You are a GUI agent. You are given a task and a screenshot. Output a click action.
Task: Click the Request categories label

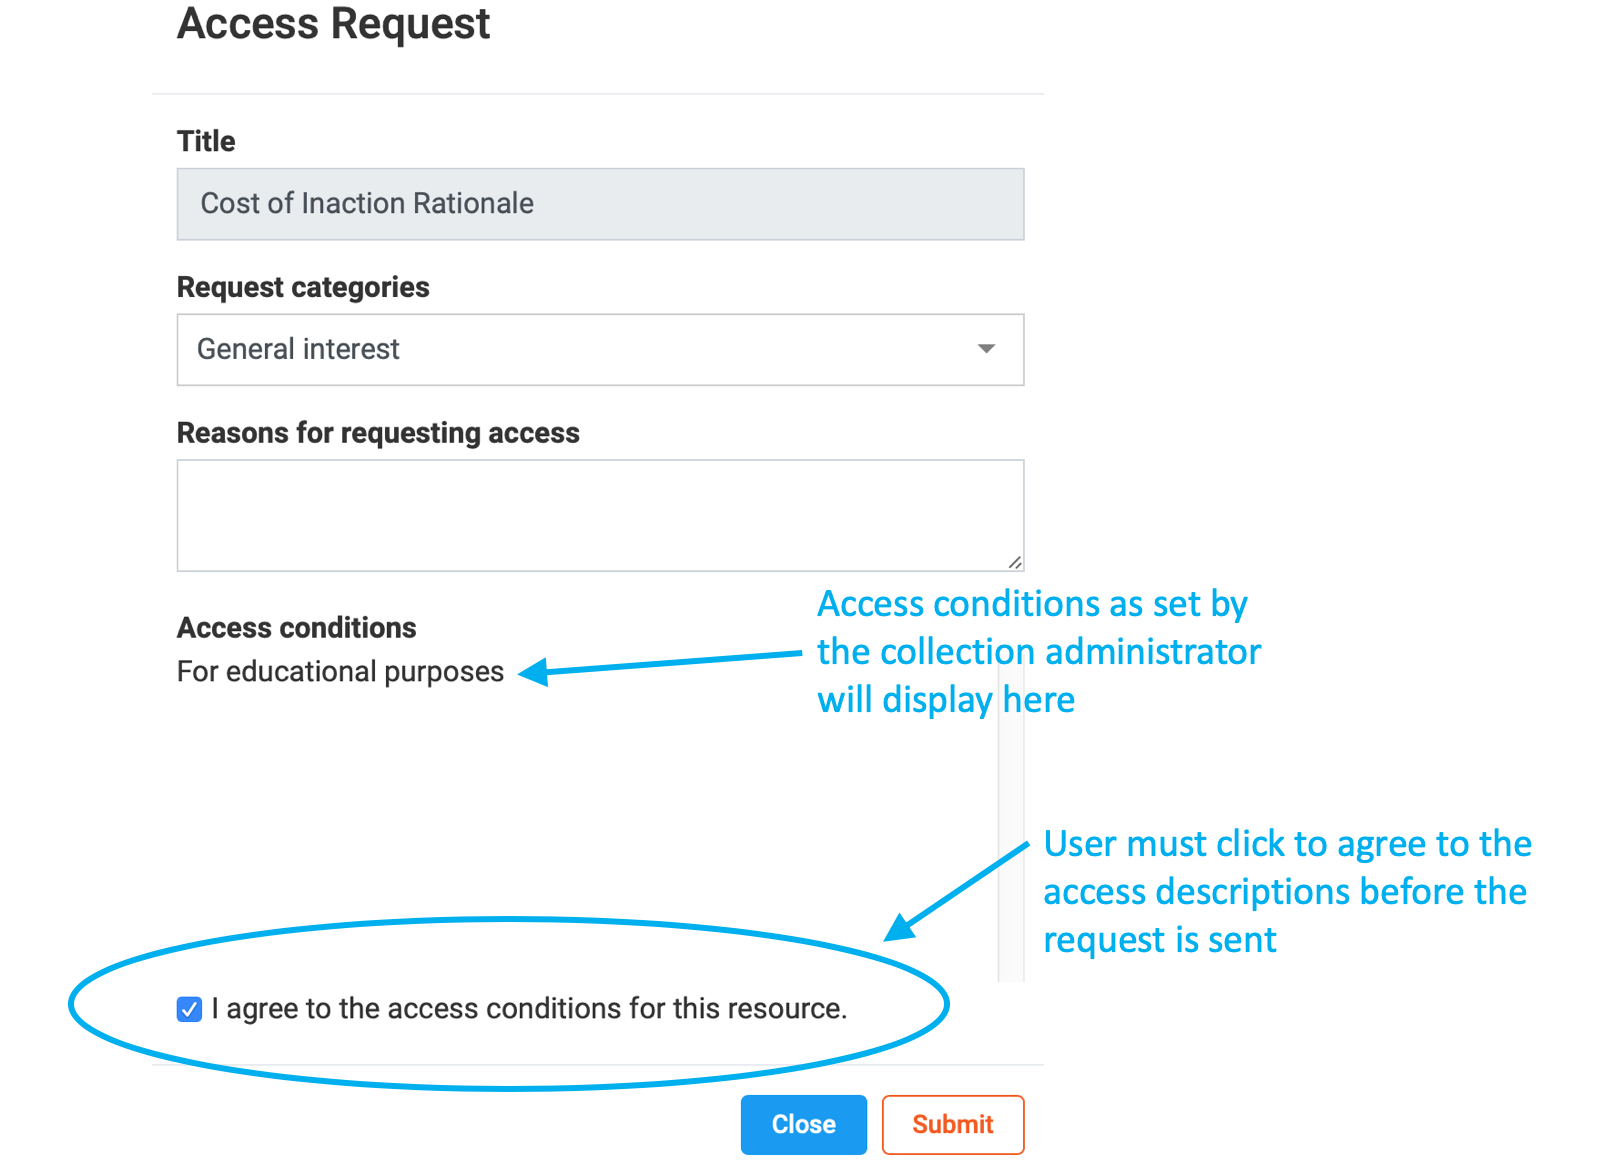(x=303, y=288)
